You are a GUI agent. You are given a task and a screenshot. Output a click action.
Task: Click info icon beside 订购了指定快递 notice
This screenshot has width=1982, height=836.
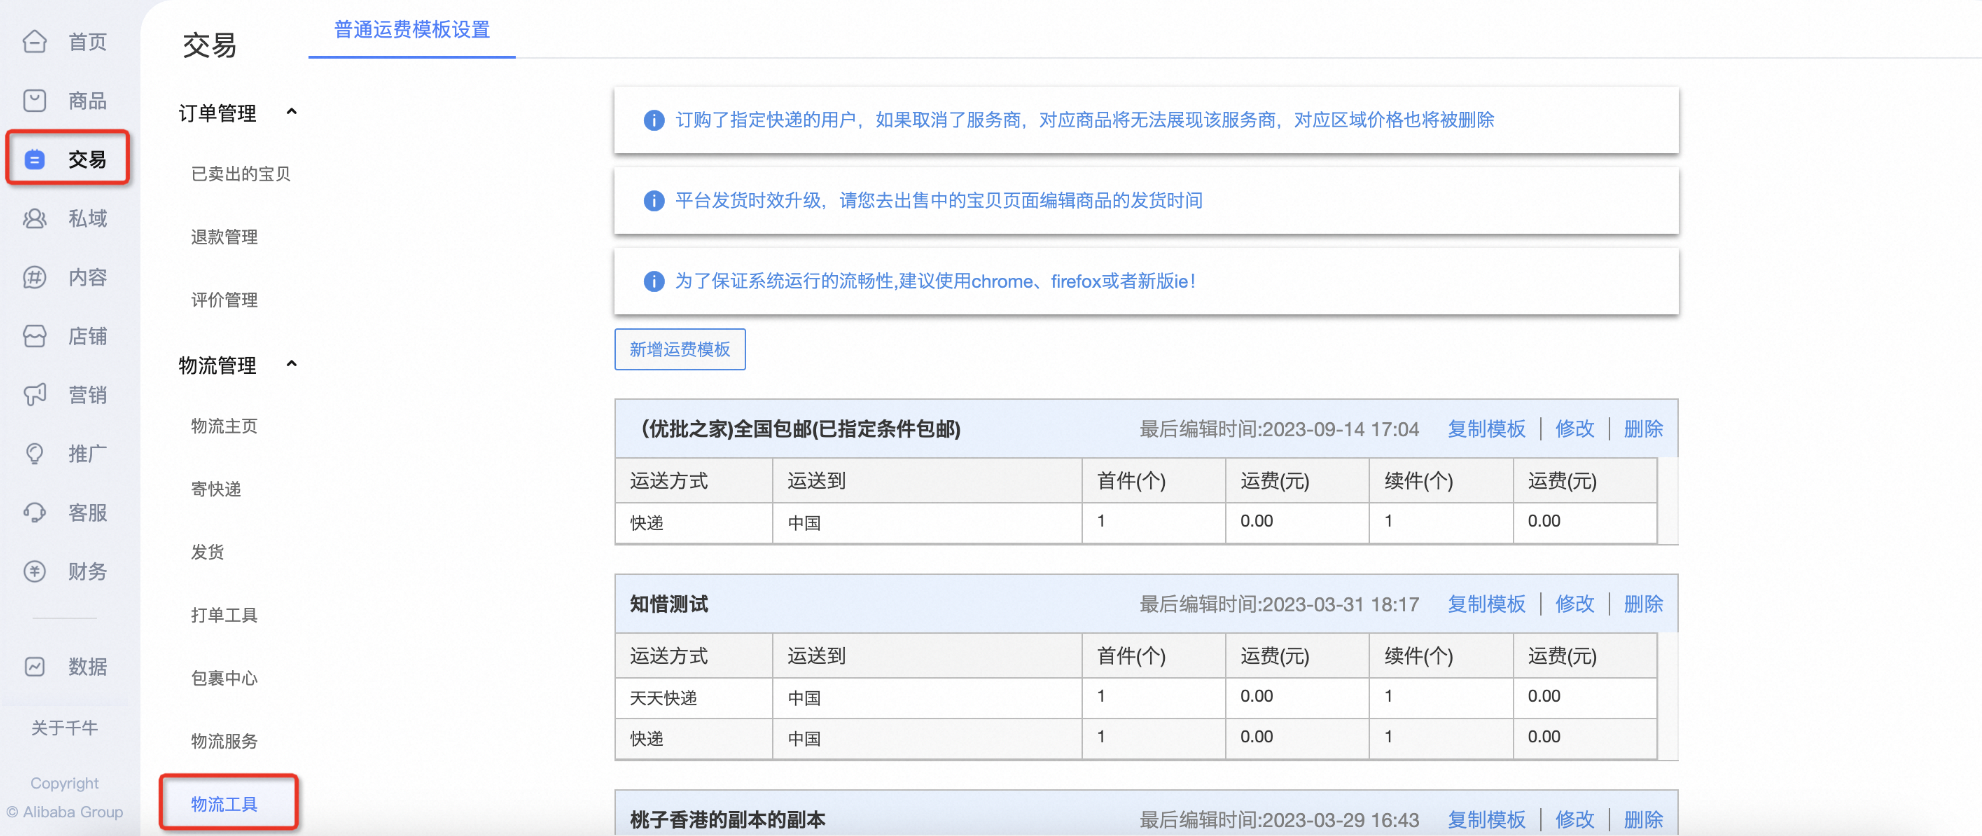(654, 120)
